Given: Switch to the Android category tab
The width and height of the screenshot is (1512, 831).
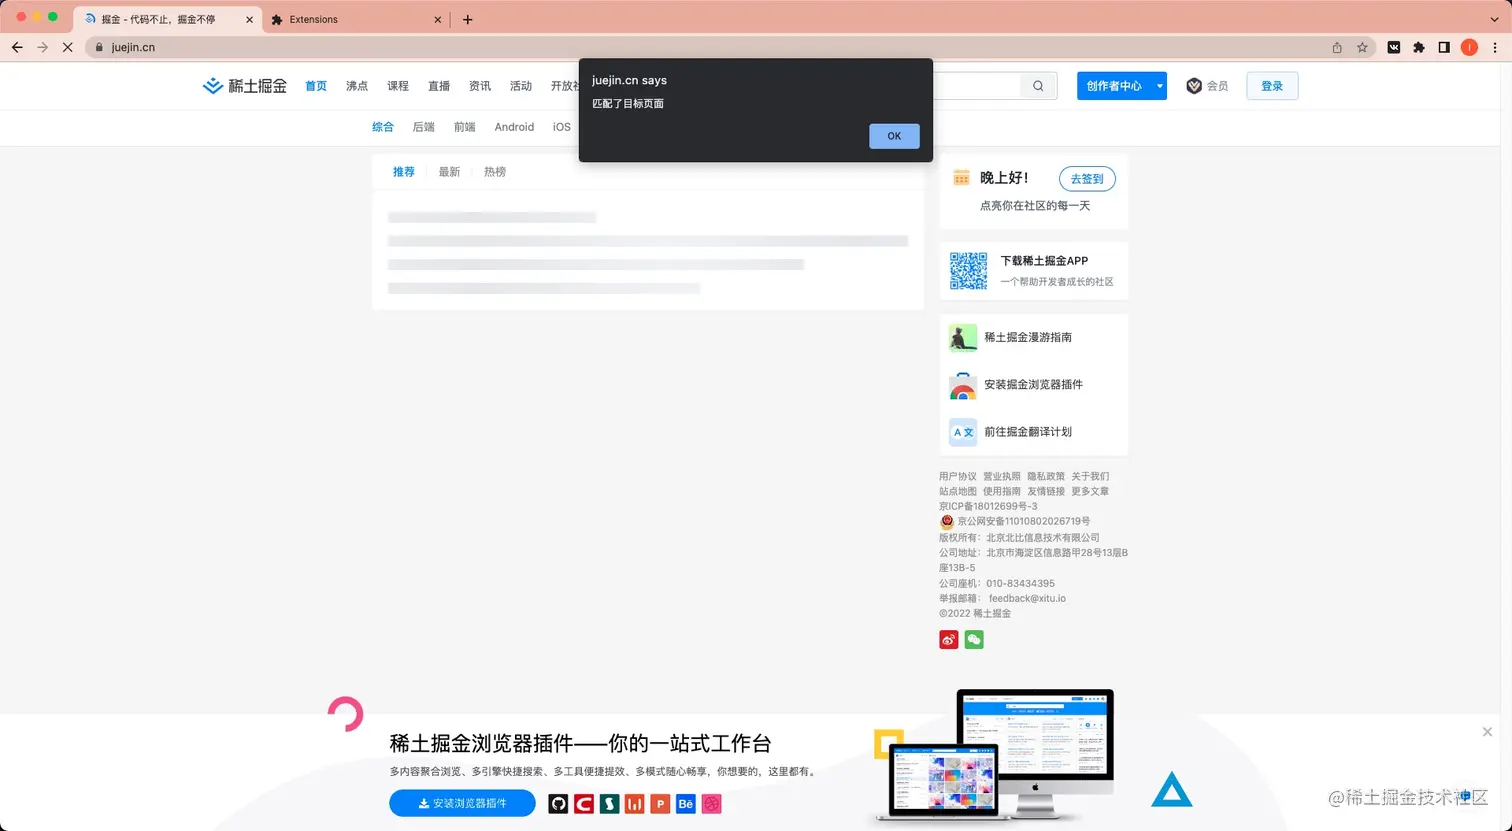Looking at the screenshot, I should tap(514, 127).
